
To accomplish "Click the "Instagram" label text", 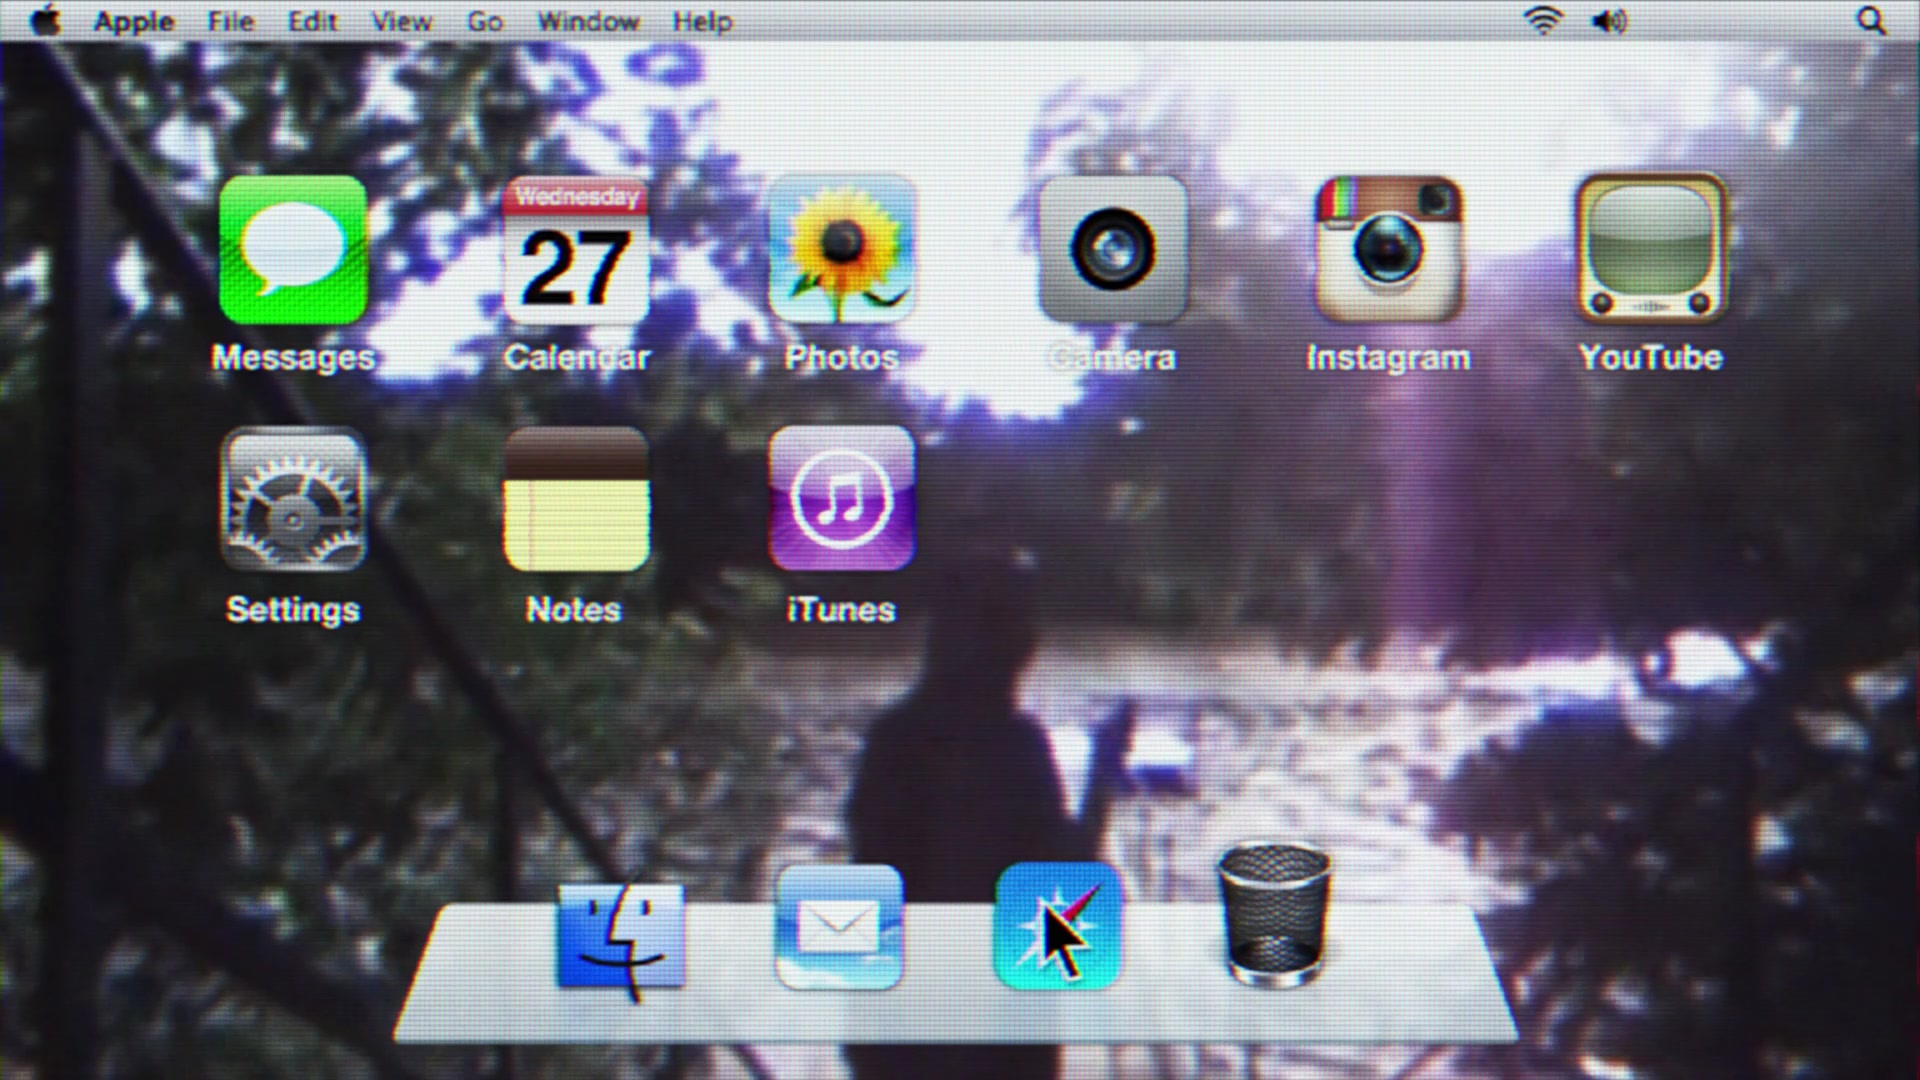I will pos(1388,358).
